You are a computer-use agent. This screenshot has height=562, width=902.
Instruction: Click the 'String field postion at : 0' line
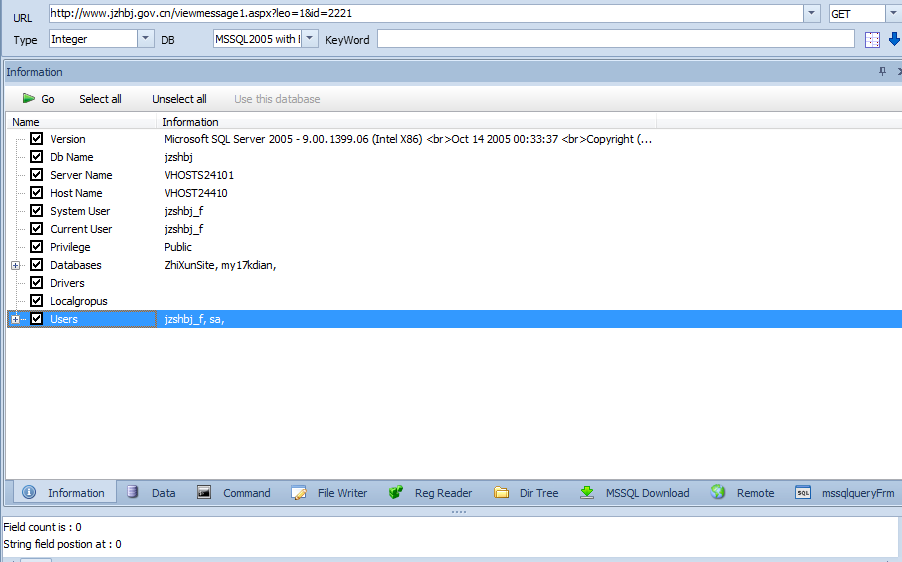coord(62,544)
